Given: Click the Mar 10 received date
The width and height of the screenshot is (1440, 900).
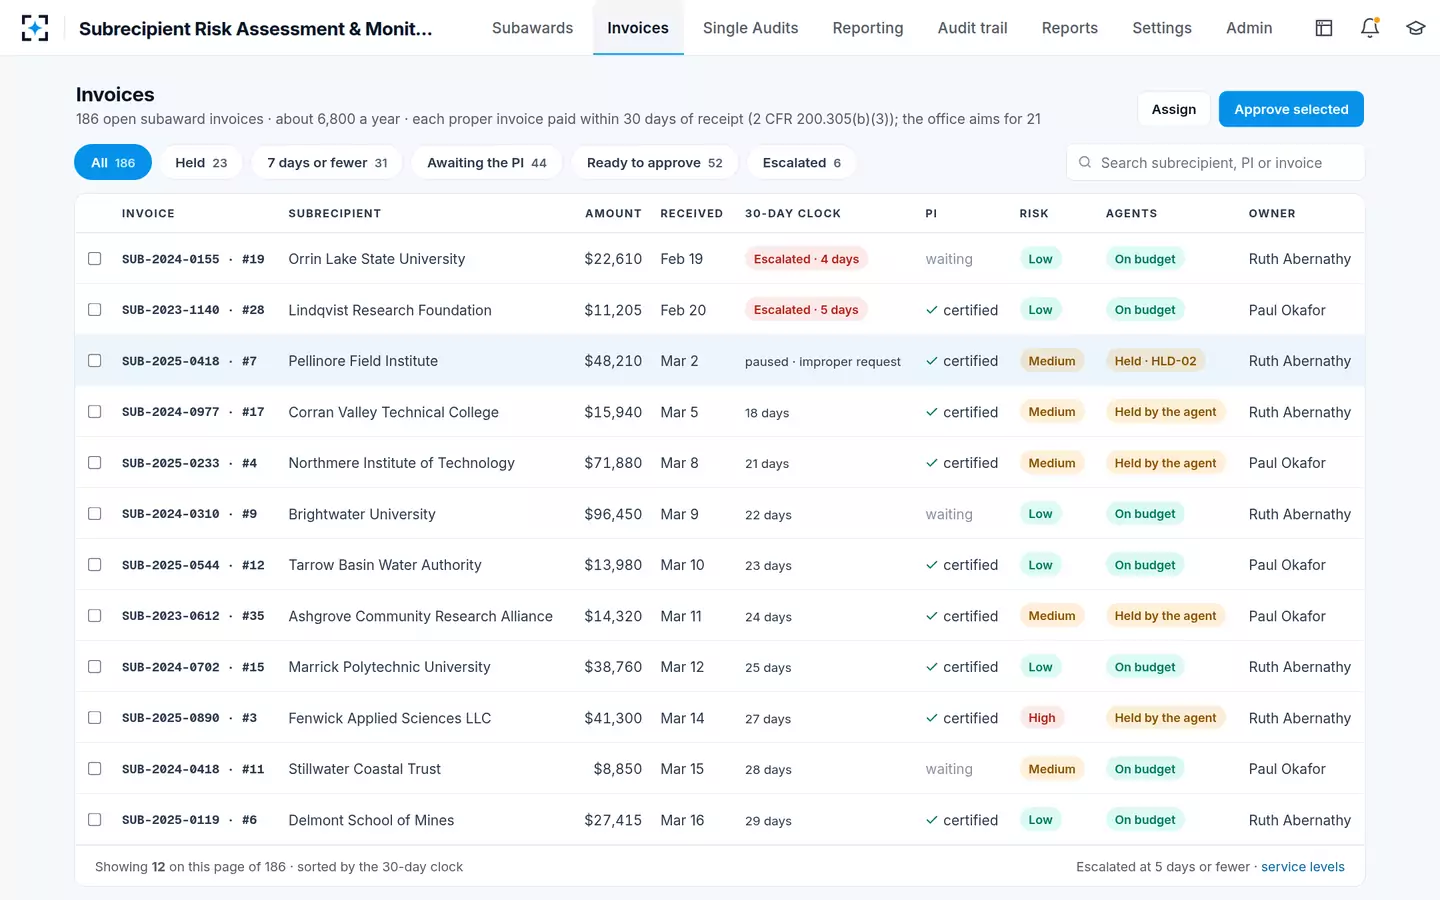Looking at the screenshot, I should coord(682,565).
